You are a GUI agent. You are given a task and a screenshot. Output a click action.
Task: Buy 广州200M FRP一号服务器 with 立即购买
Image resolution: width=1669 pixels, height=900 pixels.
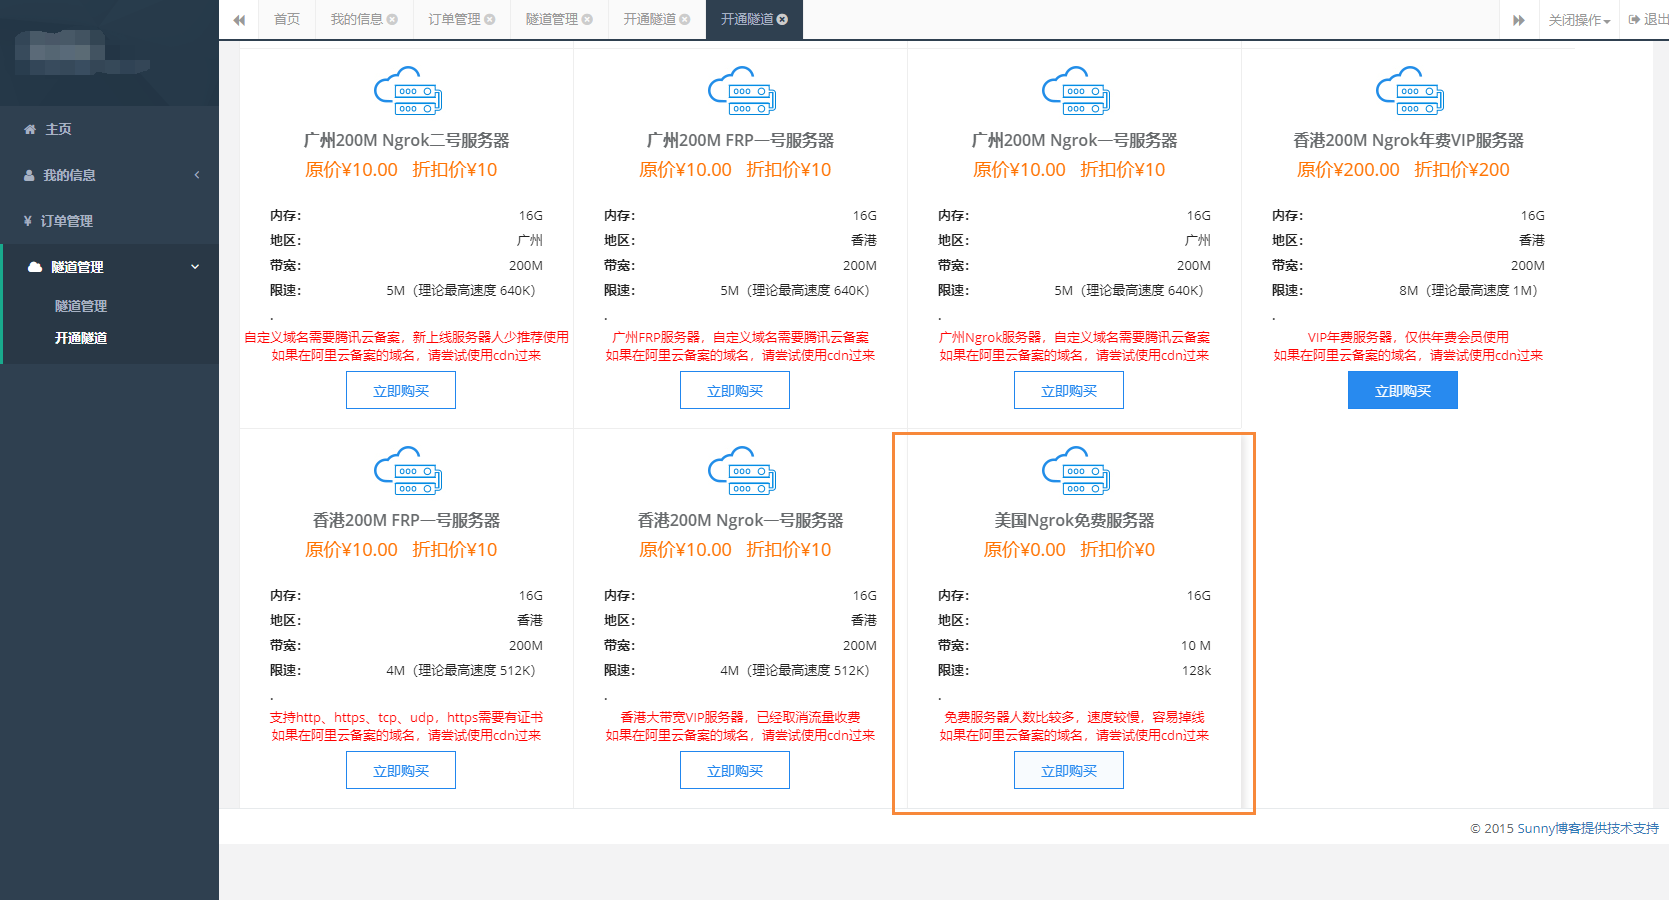[x=735, y=390]
